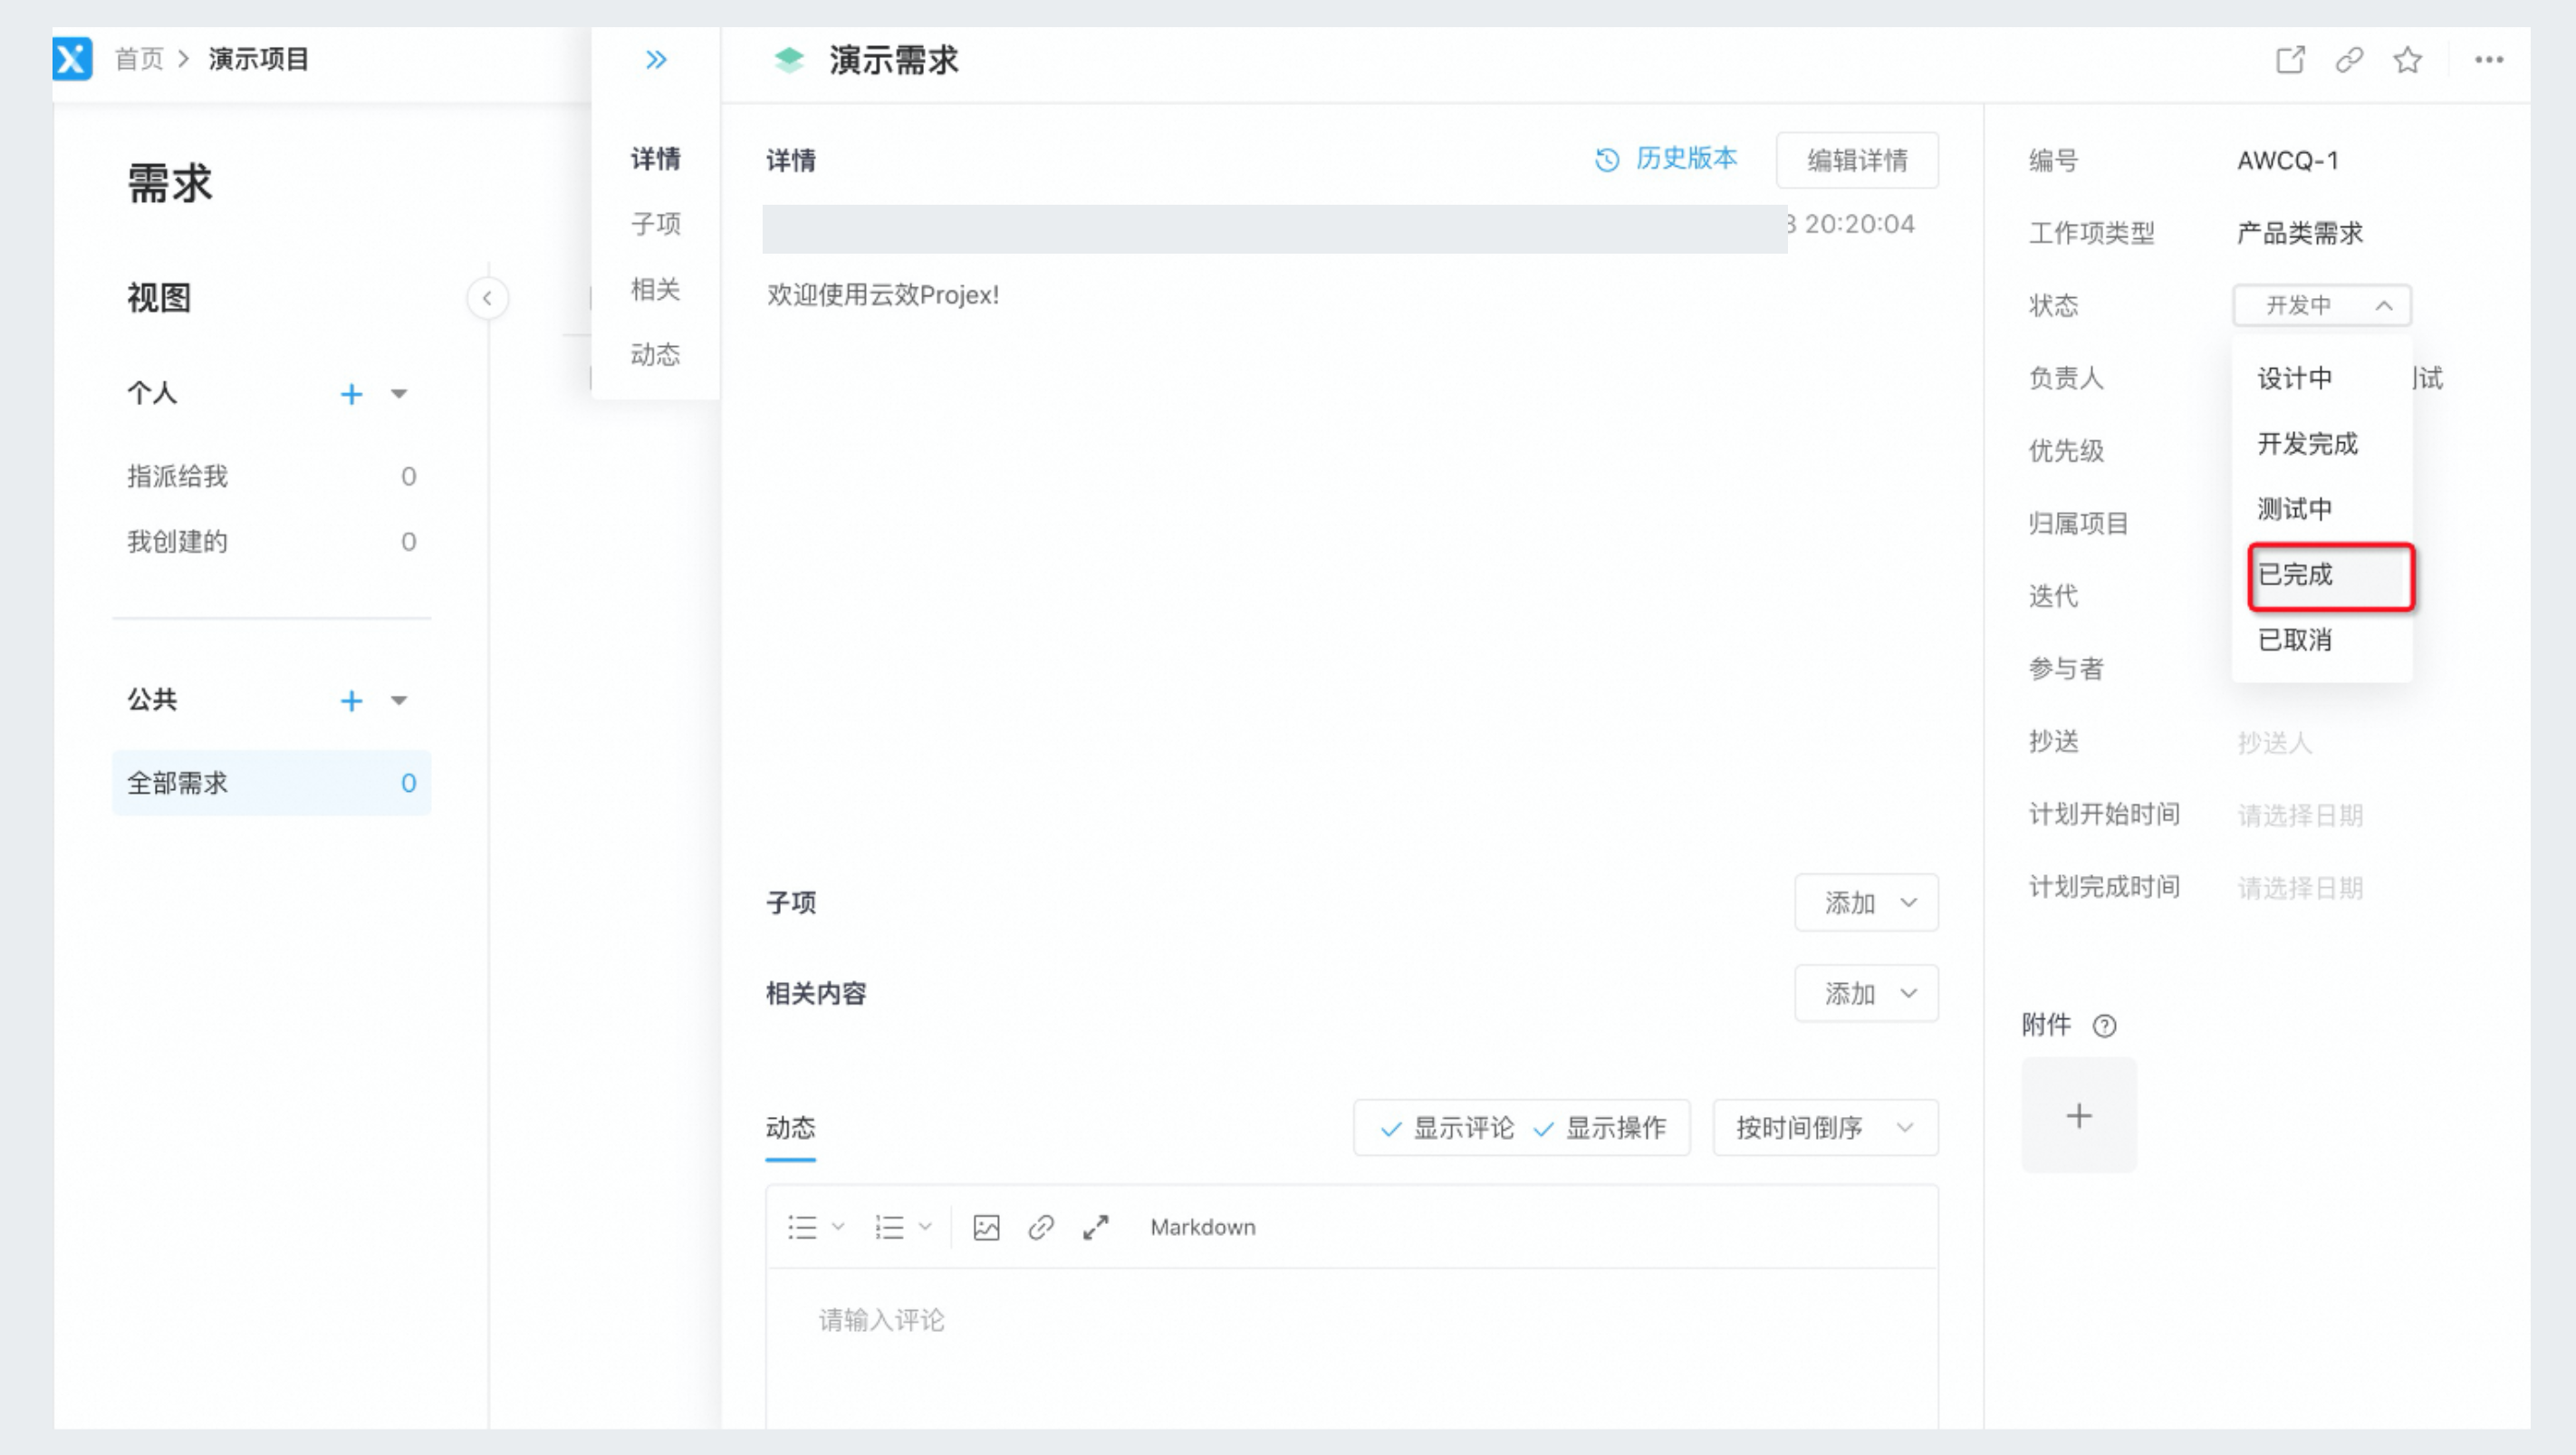Collapse the left sidebar with arrow button
The height and width of the screenshot is (1455, 2576).
click(487, 298)
